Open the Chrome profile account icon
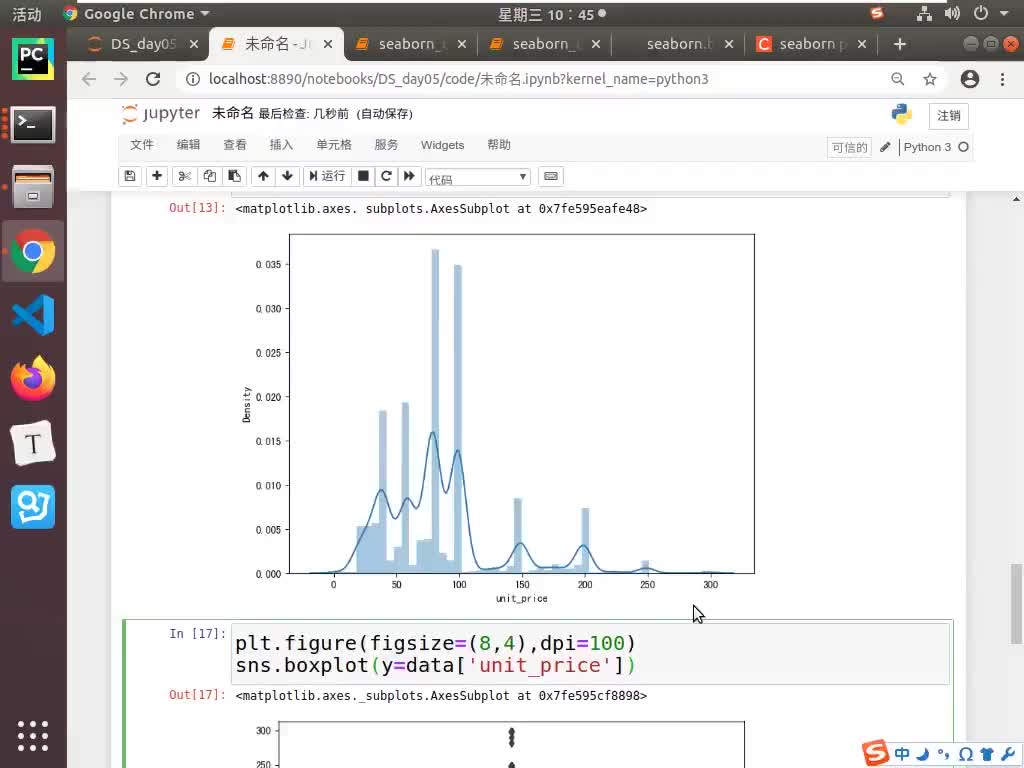Image resolution: width=1024 pixels, height=768 pixels. [970, 79]
